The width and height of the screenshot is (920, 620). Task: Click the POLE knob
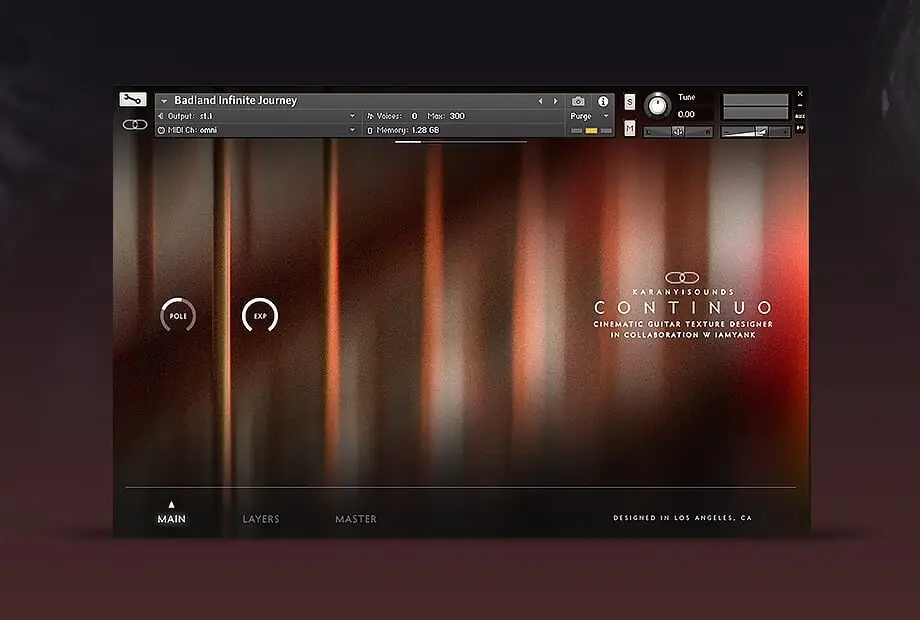pos(178,315)
